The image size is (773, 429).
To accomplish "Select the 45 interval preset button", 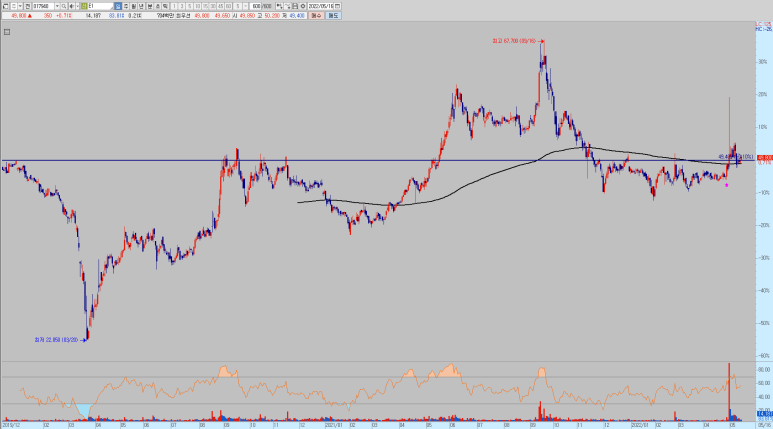I will click(x=221, y=6).
